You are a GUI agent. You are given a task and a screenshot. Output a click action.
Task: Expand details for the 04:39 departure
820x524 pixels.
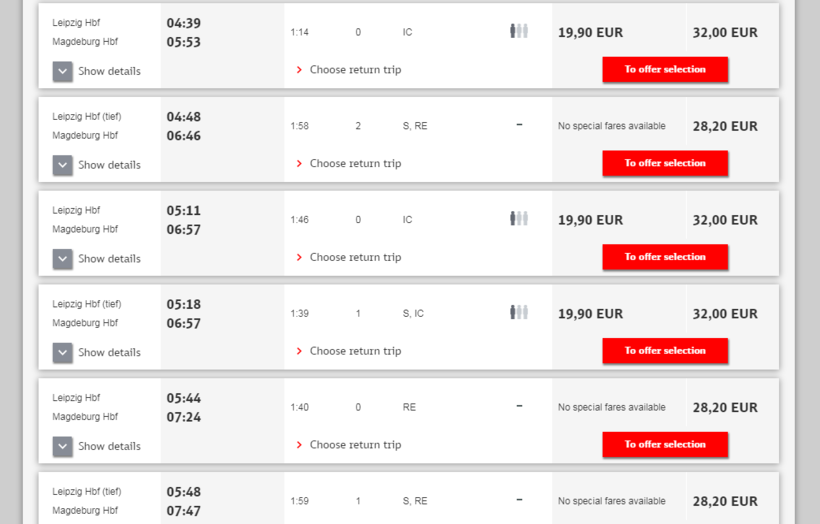(x=63, y=71)
